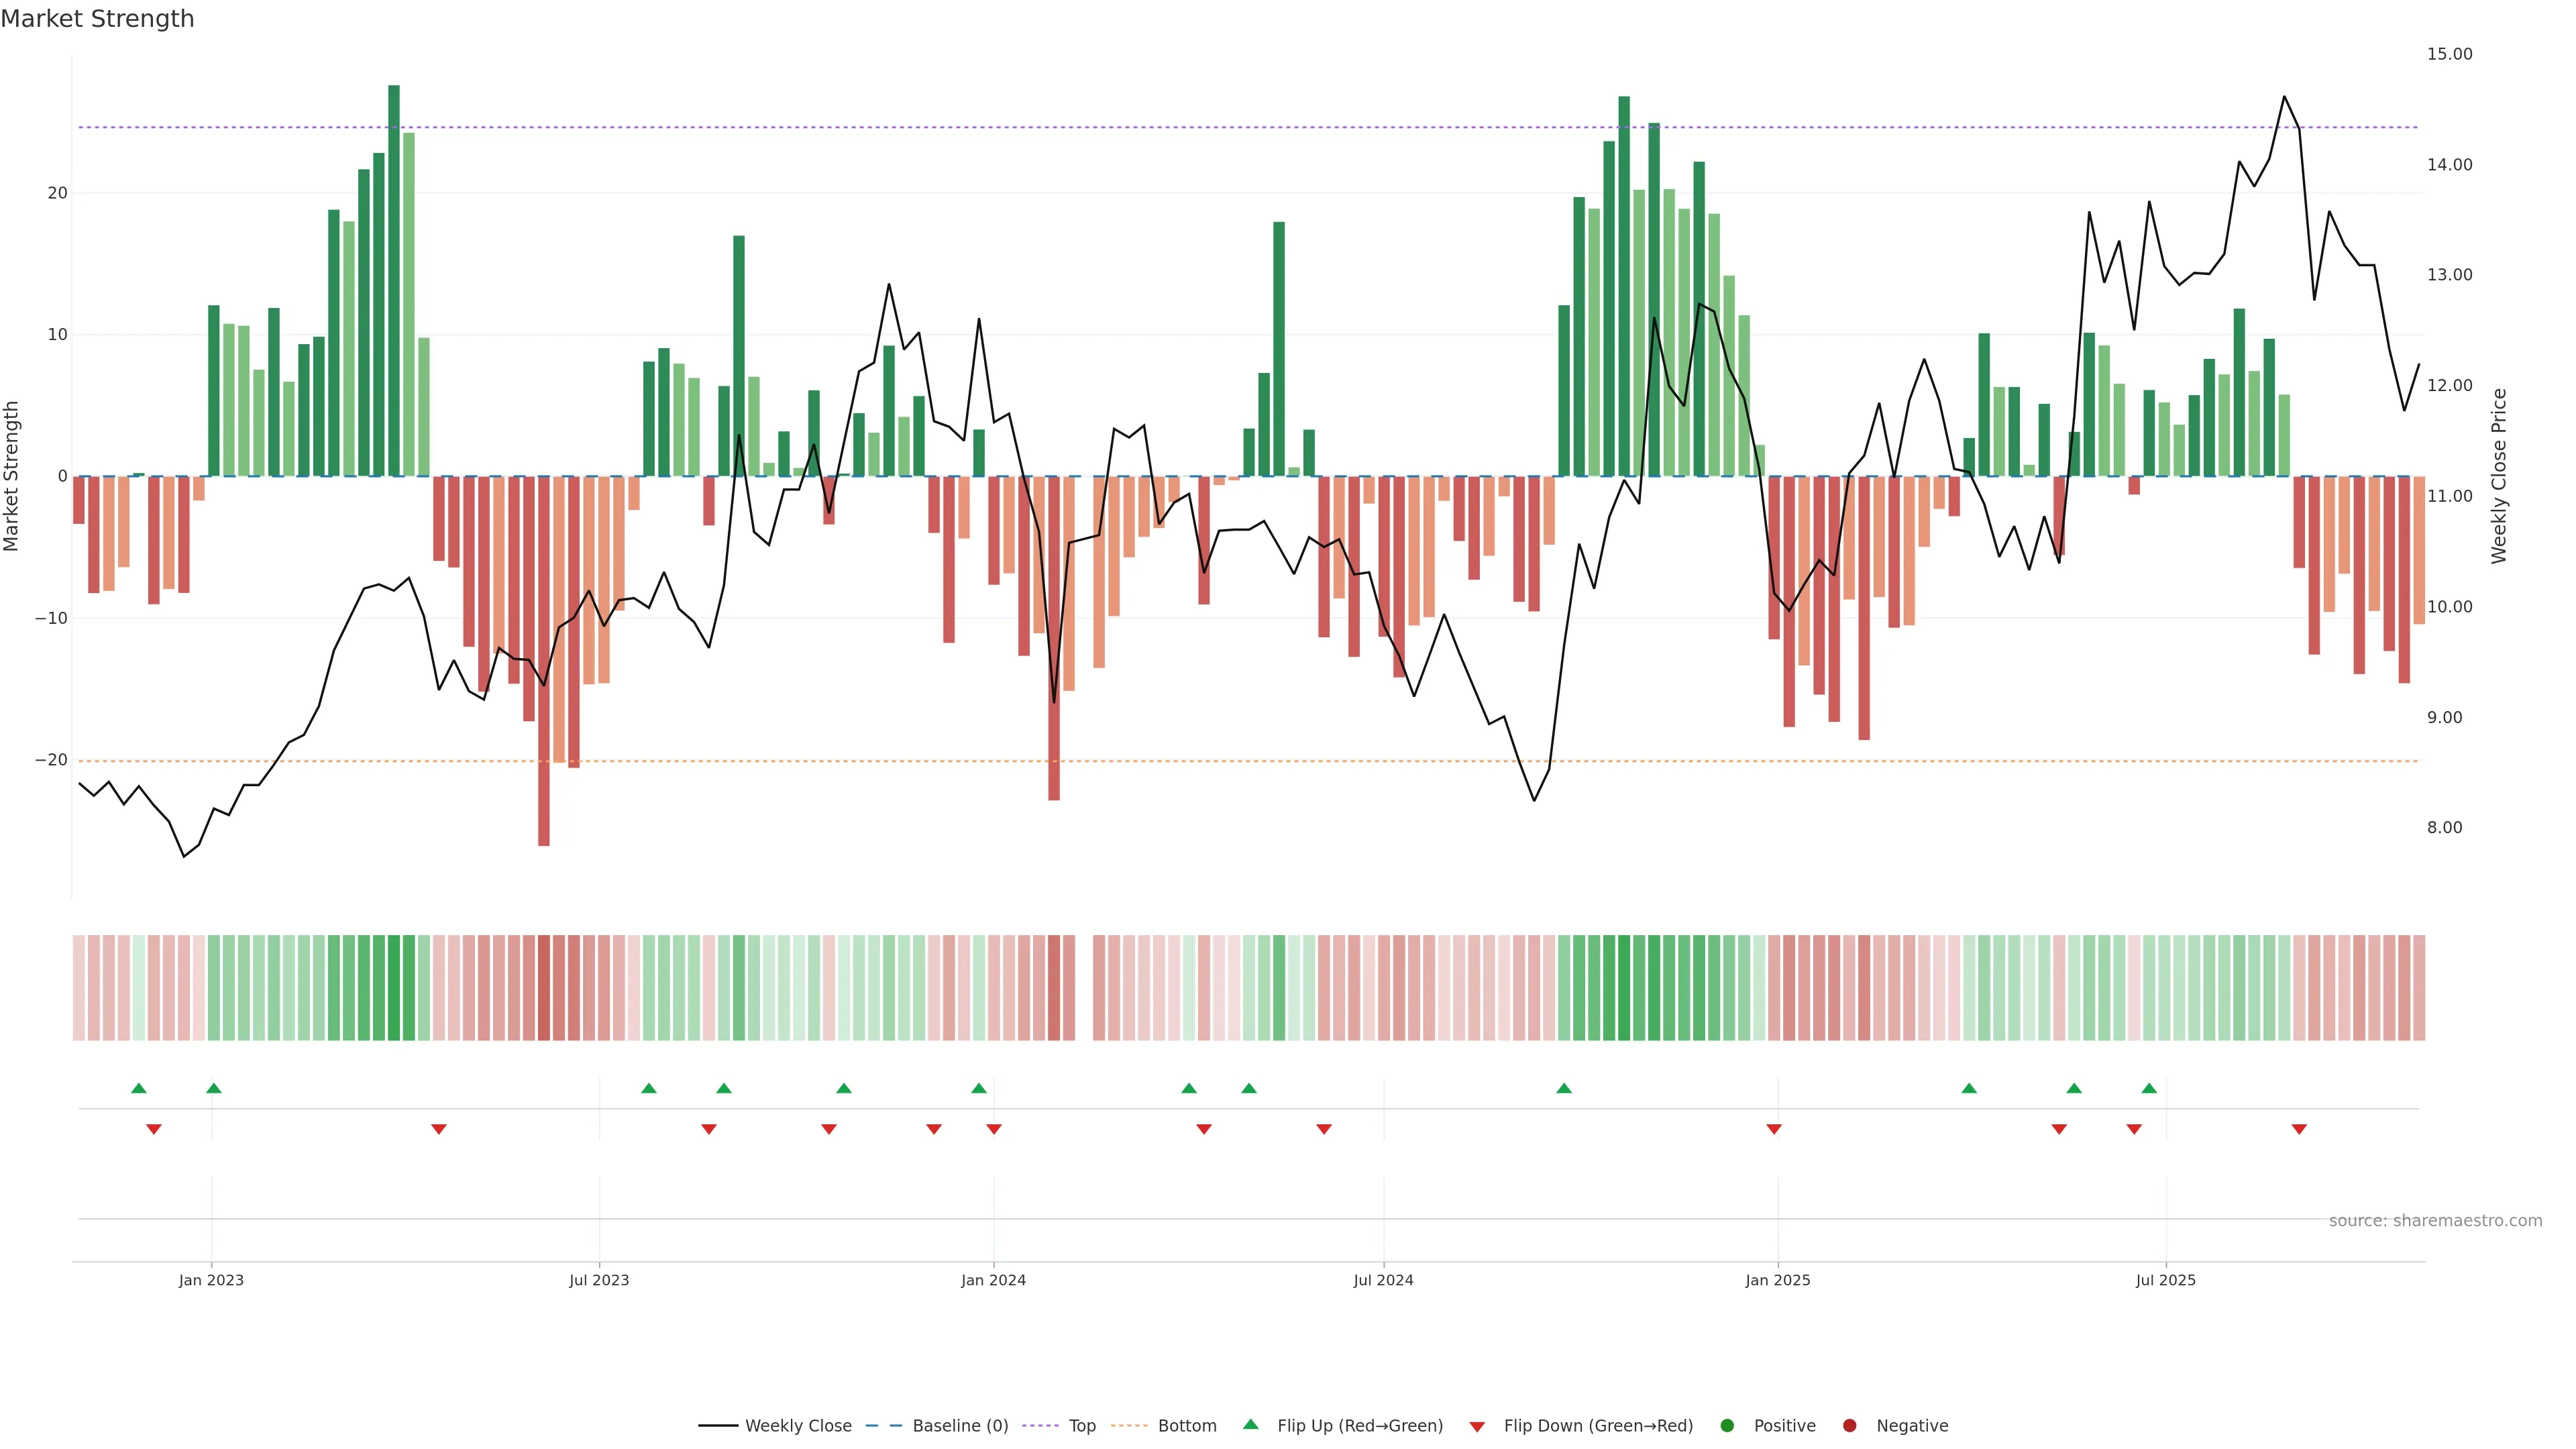Screen dimensions: 2576x1449
Task: Click the Jul 2025 x-axis label
Action: 2165,1280
